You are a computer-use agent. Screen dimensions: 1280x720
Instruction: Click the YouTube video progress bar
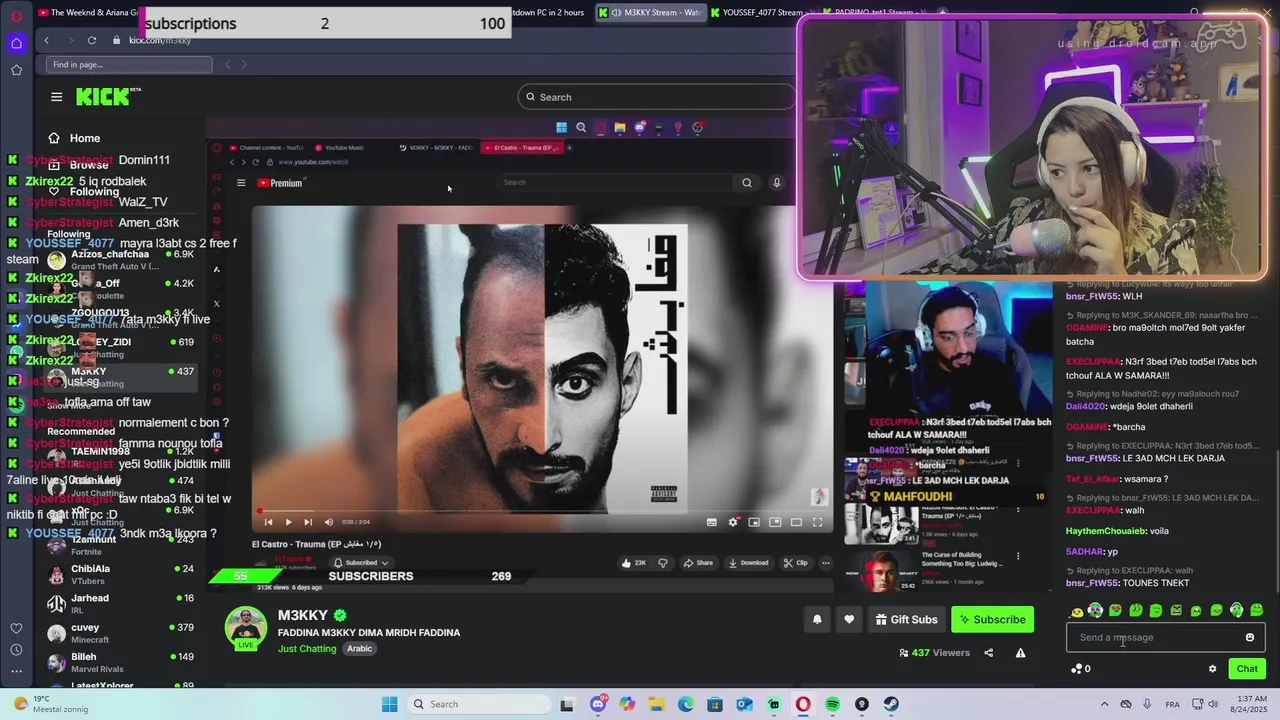tap(542, 511)
